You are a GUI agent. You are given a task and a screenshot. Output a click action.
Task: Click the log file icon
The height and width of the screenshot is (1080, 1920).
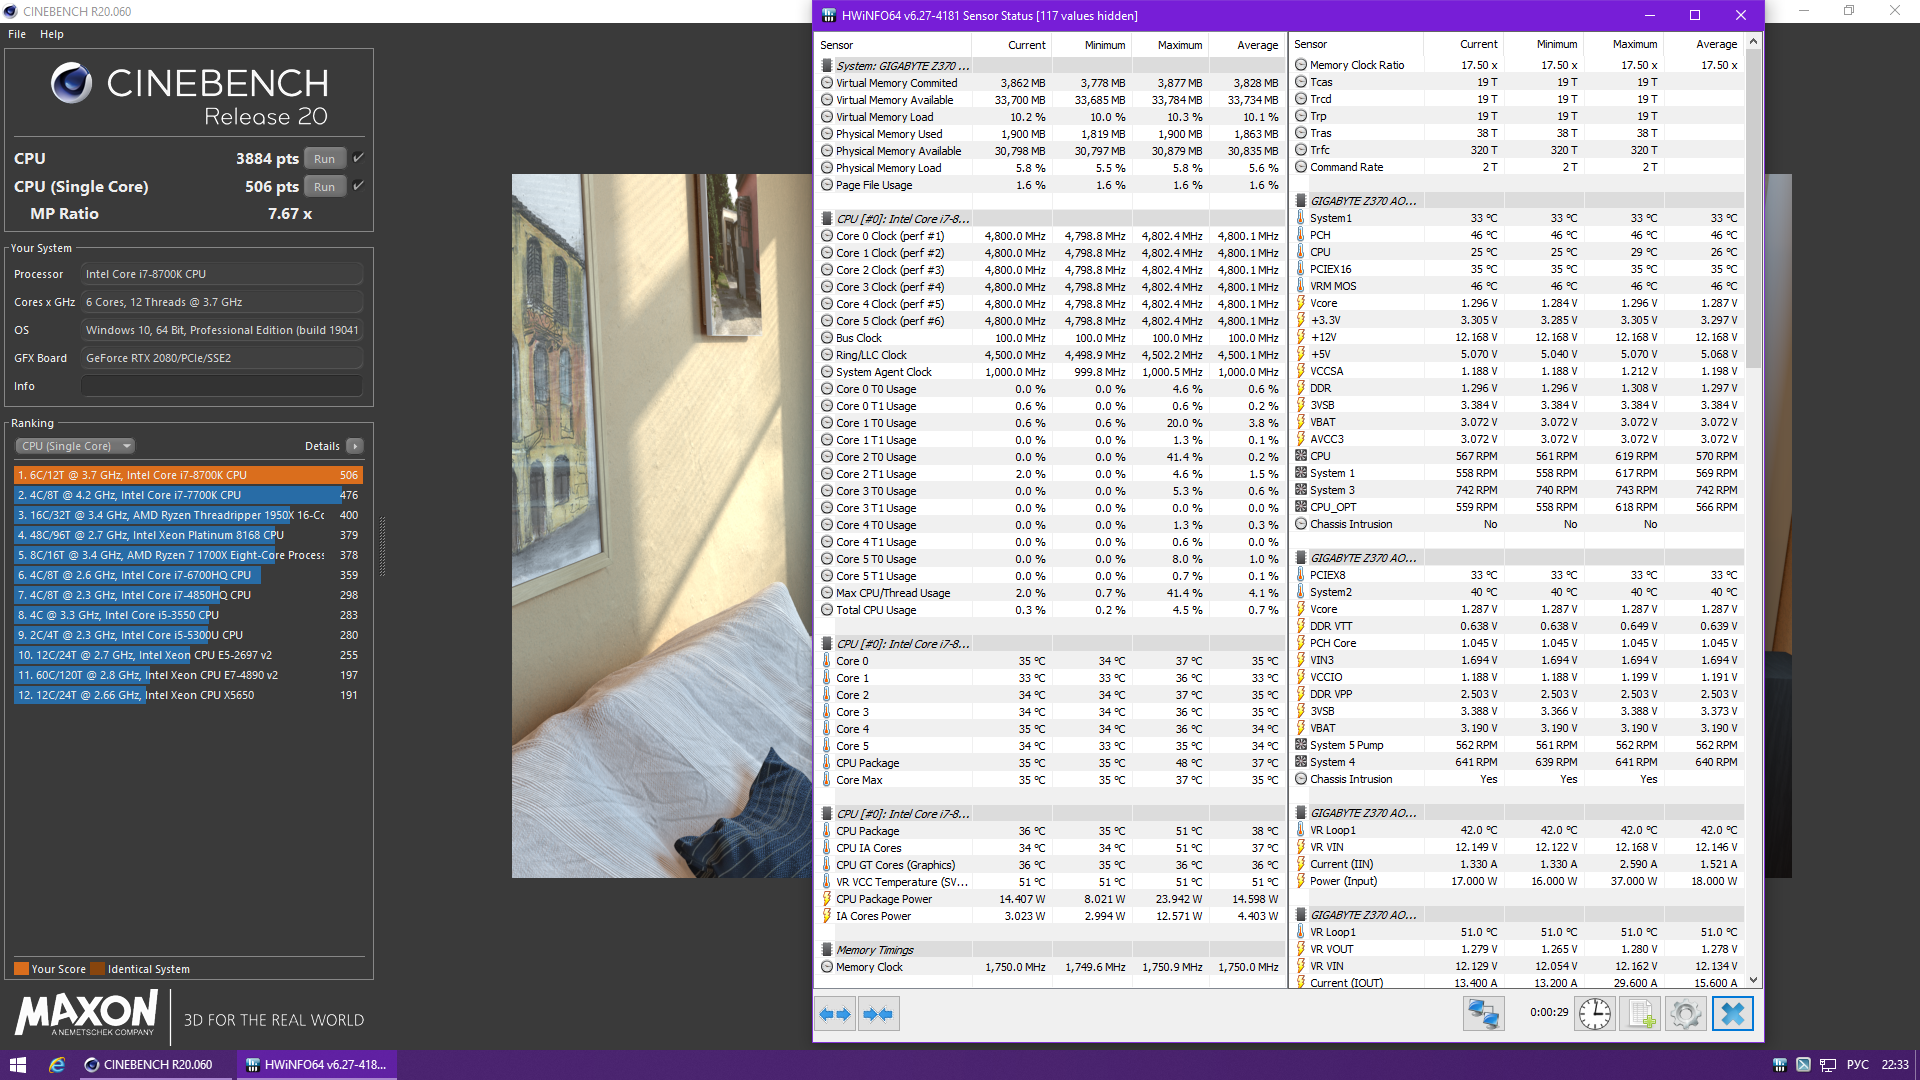(1640, 1014)
